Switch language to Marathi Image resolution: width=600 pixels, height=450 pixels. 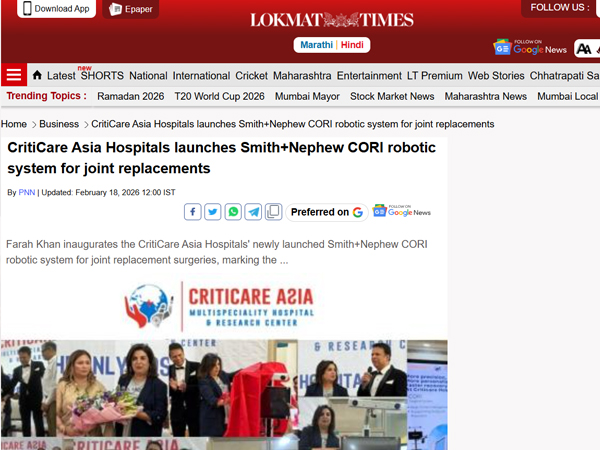[316, 45]
